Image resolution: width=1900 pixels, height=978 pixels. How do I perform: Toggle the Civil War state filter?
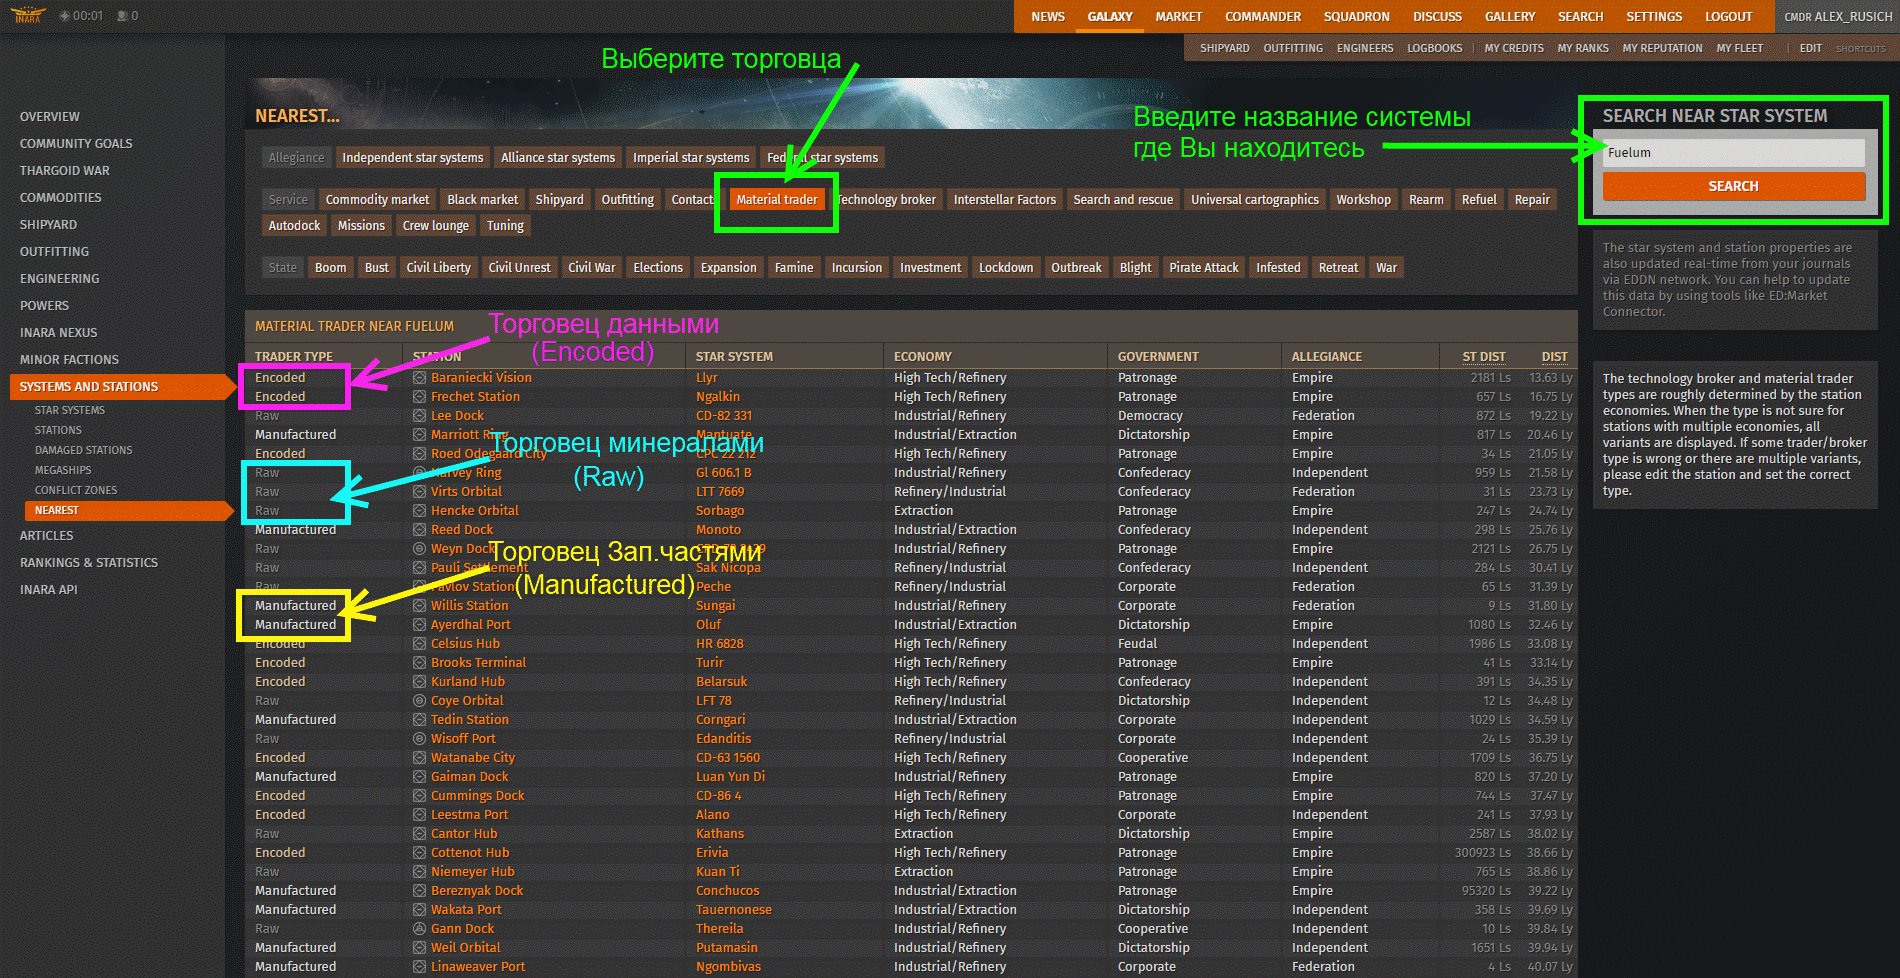(x=592, y=268)
